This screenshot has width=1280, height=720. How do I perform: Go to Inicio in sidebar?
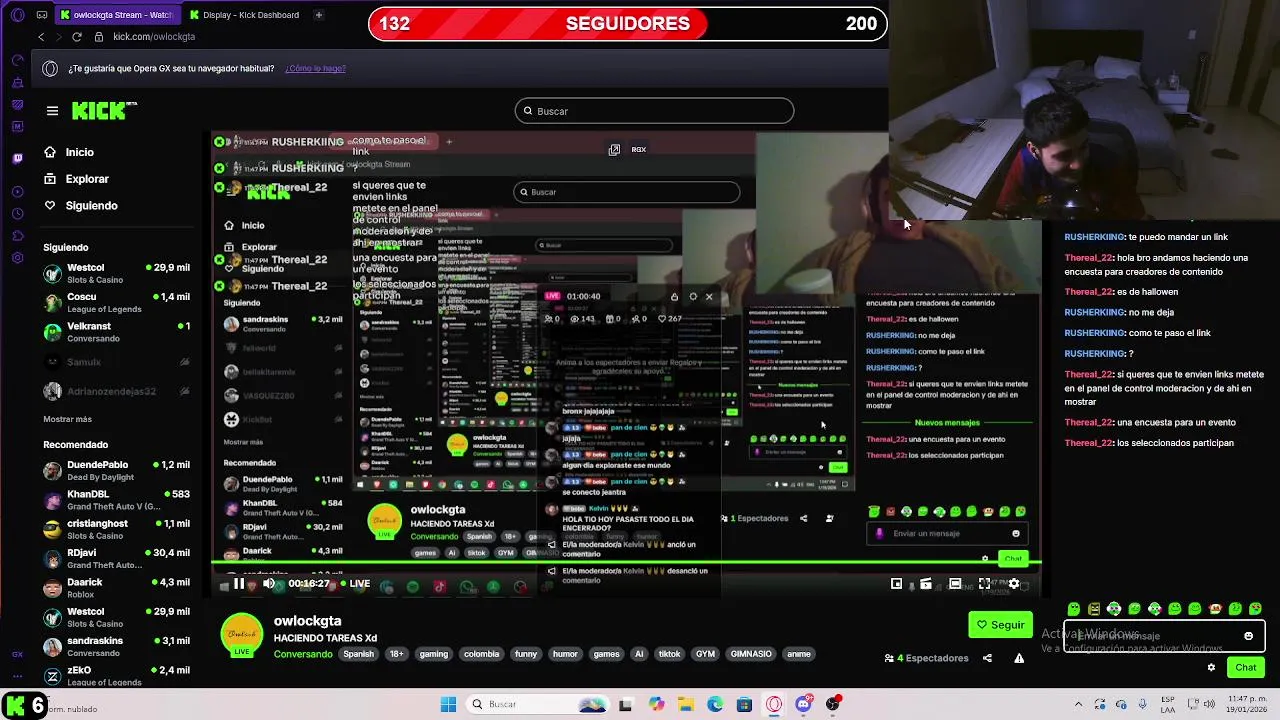pos(80,152)
